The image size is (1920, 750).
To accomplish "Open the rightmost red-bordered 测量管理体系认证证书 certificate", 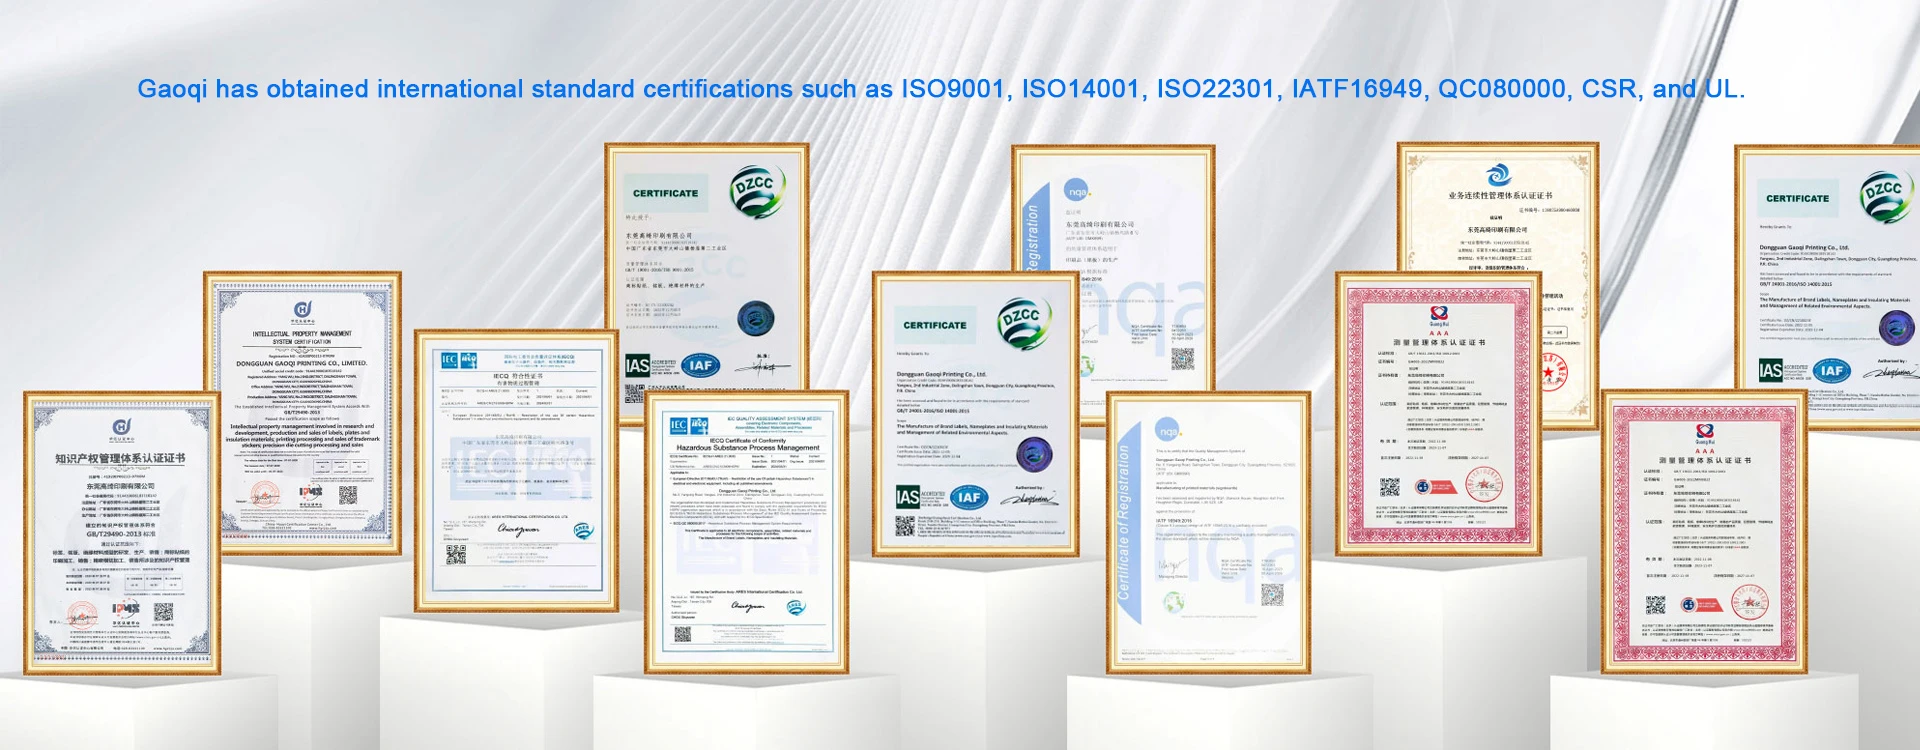I will (x=1705, y=532).
